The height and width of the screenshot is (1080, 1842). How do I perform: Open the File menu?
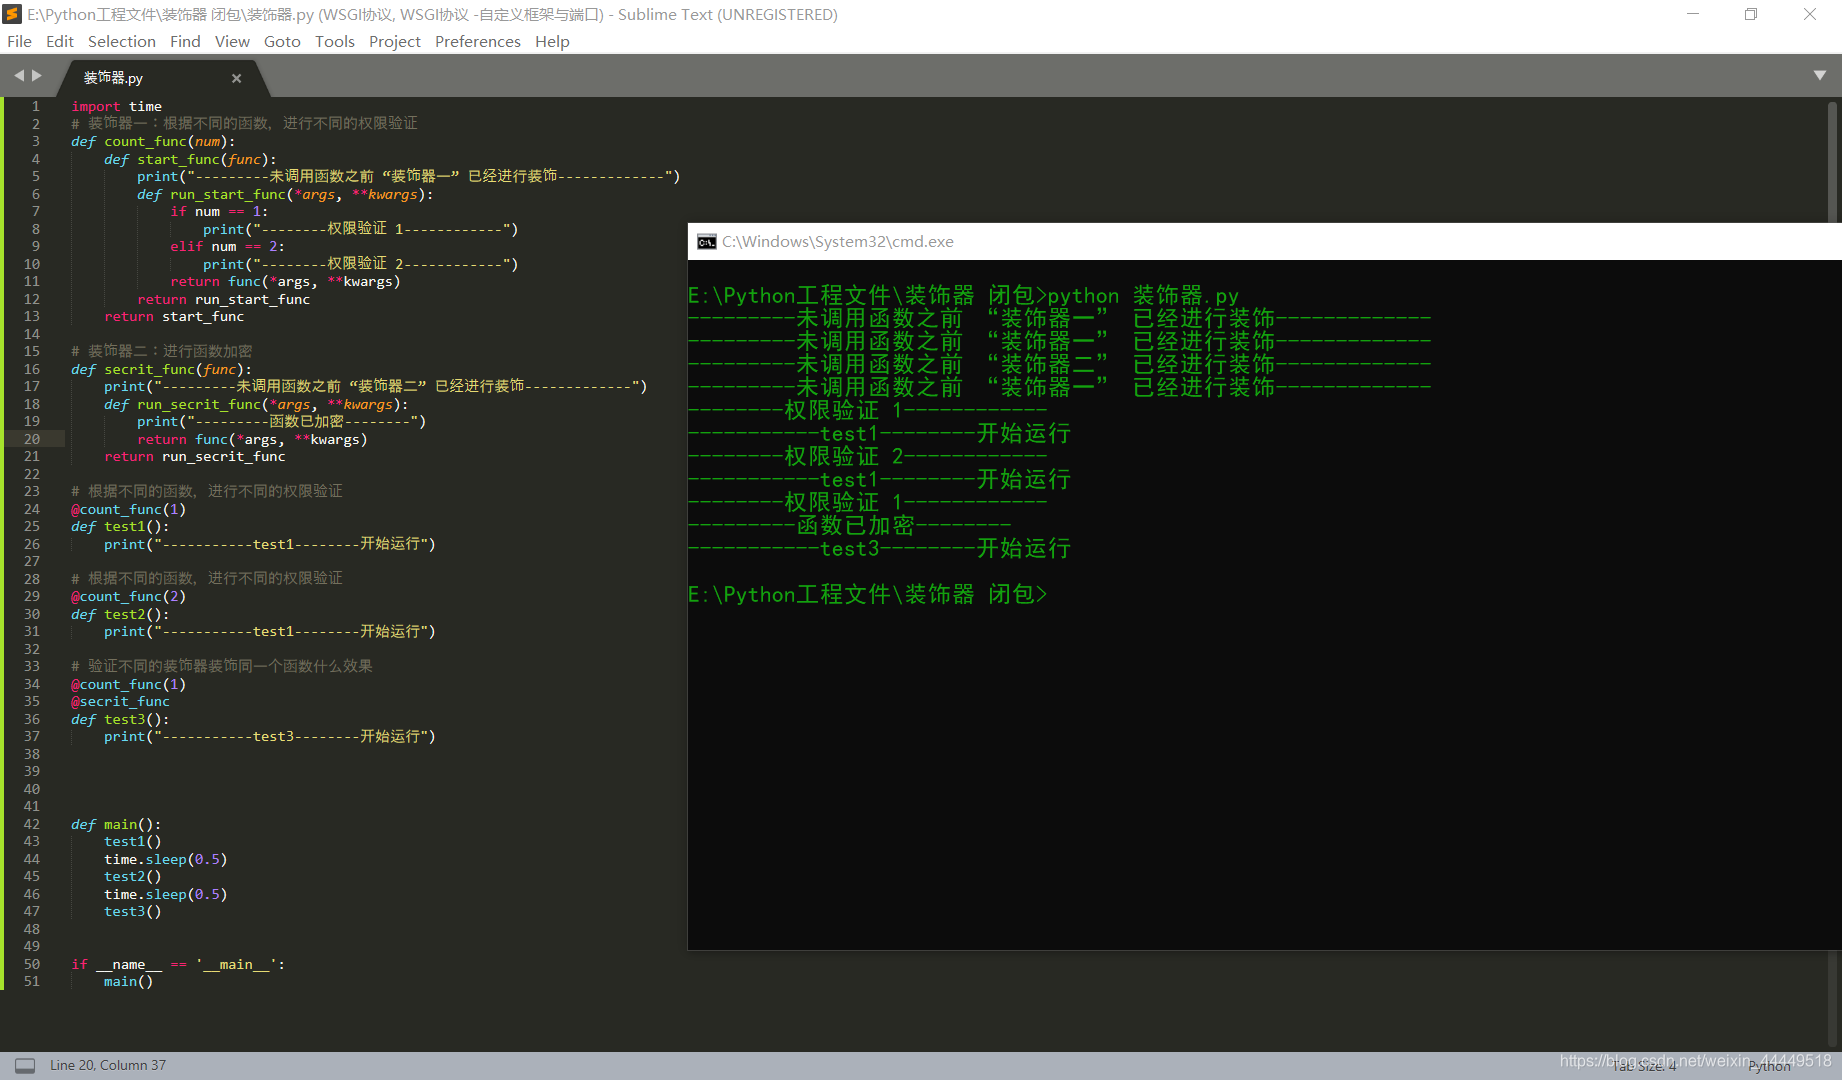[19, 41]
